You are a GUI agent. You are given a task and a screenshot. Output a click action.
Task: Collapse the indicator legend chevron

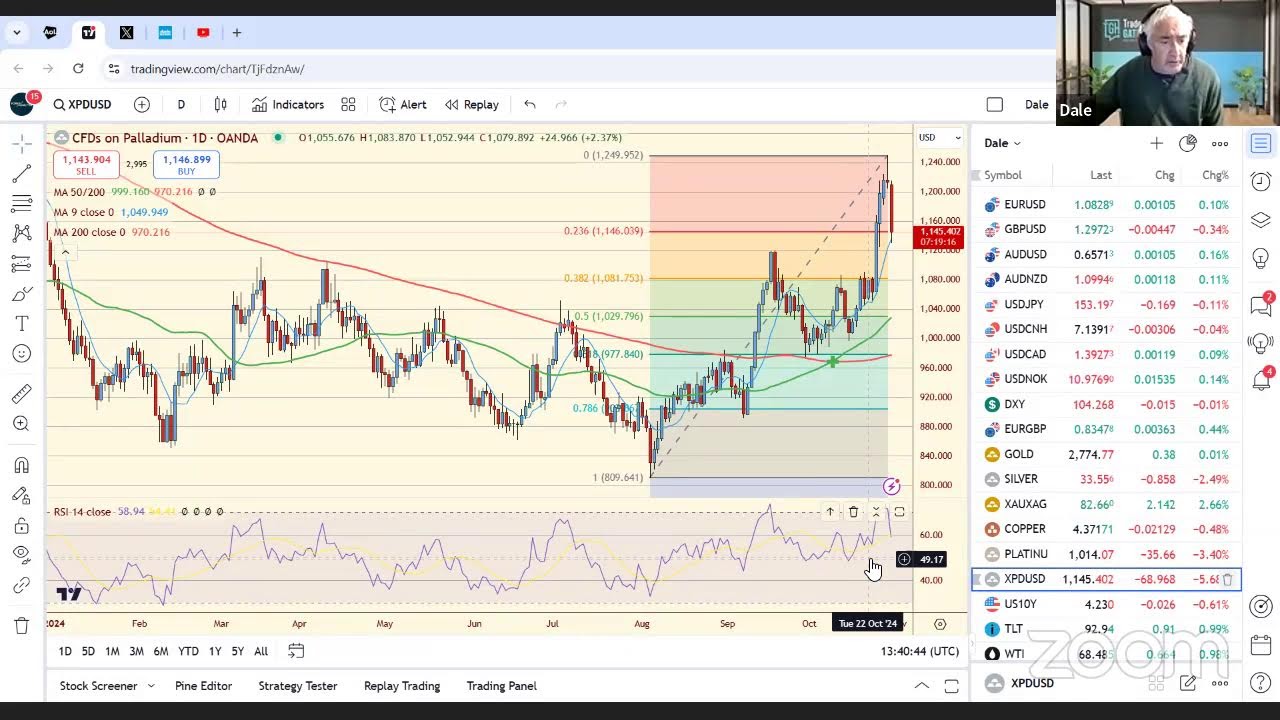tap(65, 252)
